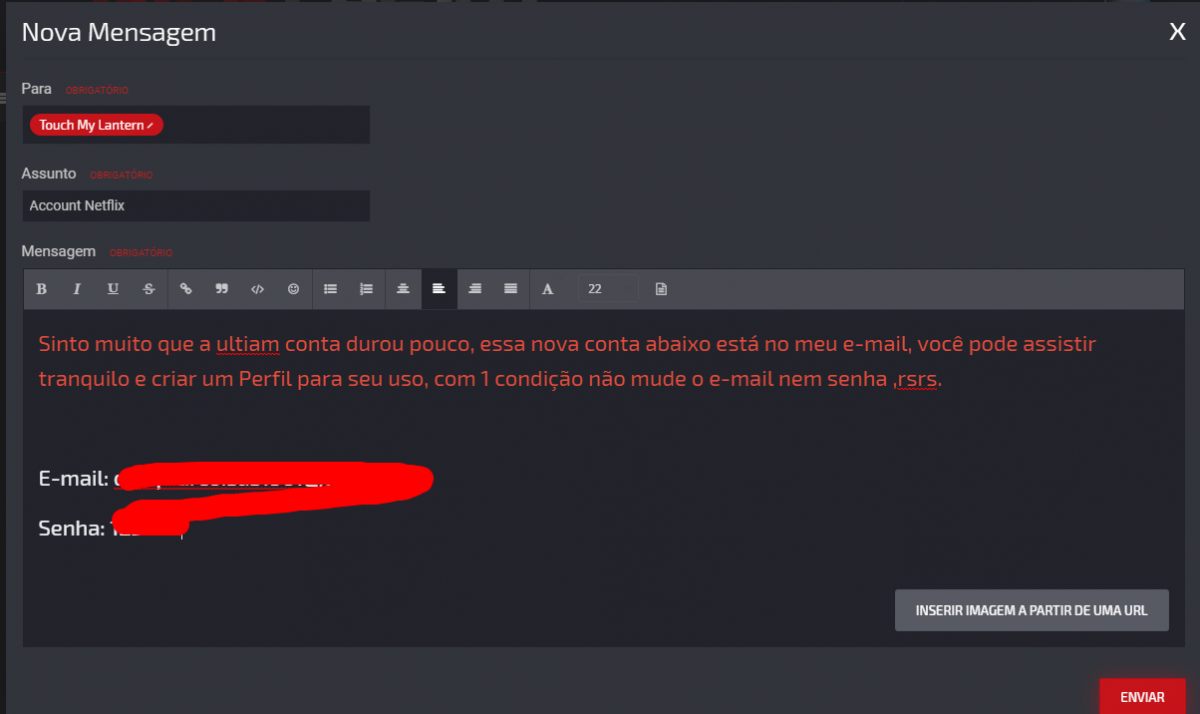Screen dimensions: 1200x714
Task: Send the message with the Enviar button
Action: 1142,697
